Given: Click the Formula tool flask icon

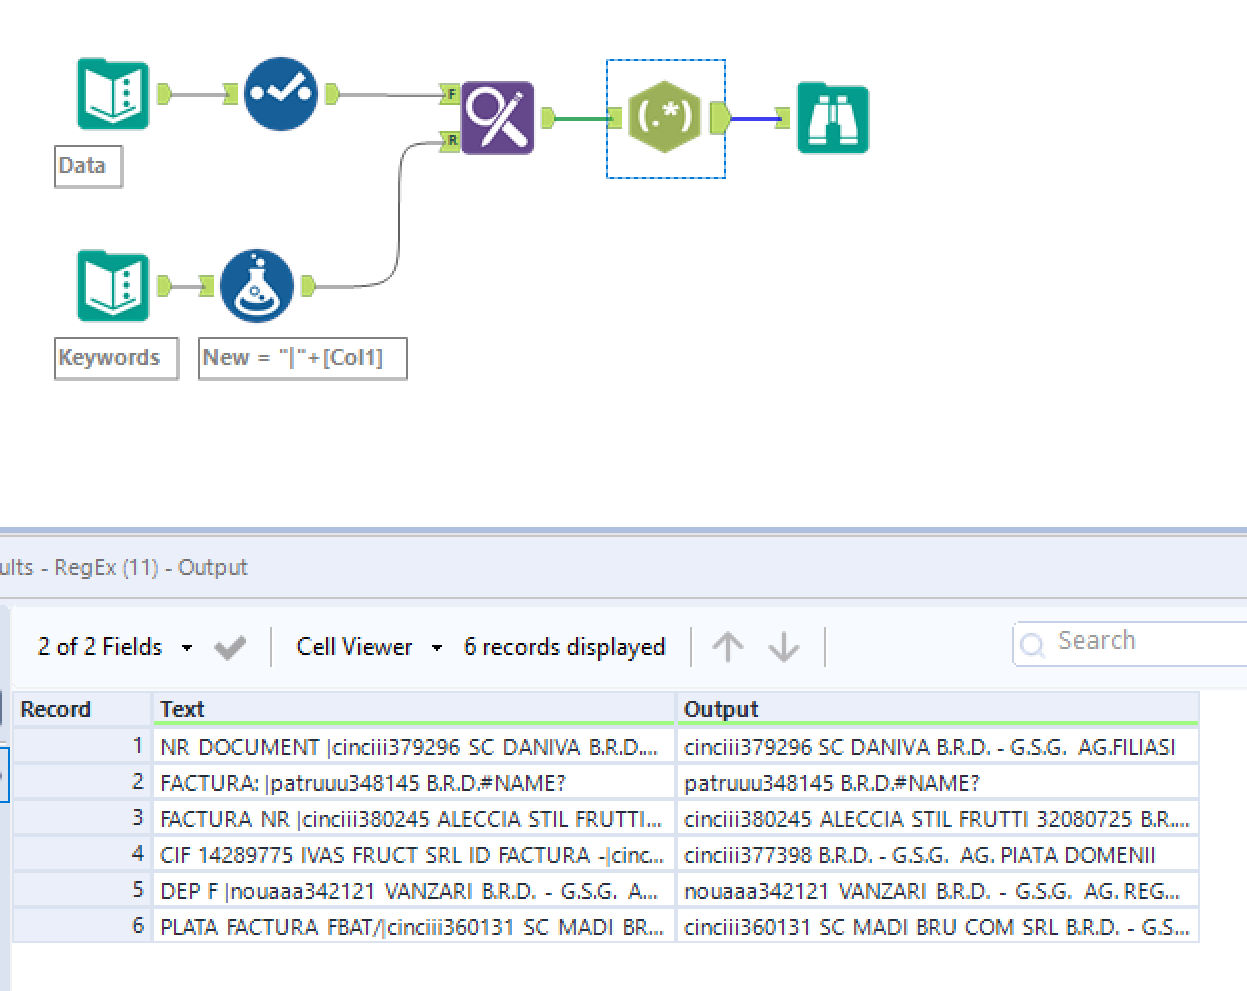Looking at the screenshot, I should click(x=256, y=285).
